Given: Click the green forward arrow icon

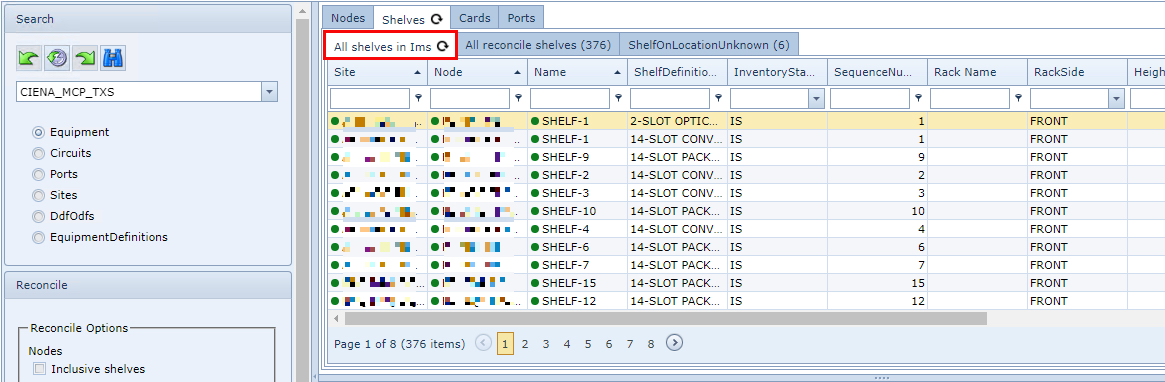Looking at the screenshot, I should (x=85, y=58).
